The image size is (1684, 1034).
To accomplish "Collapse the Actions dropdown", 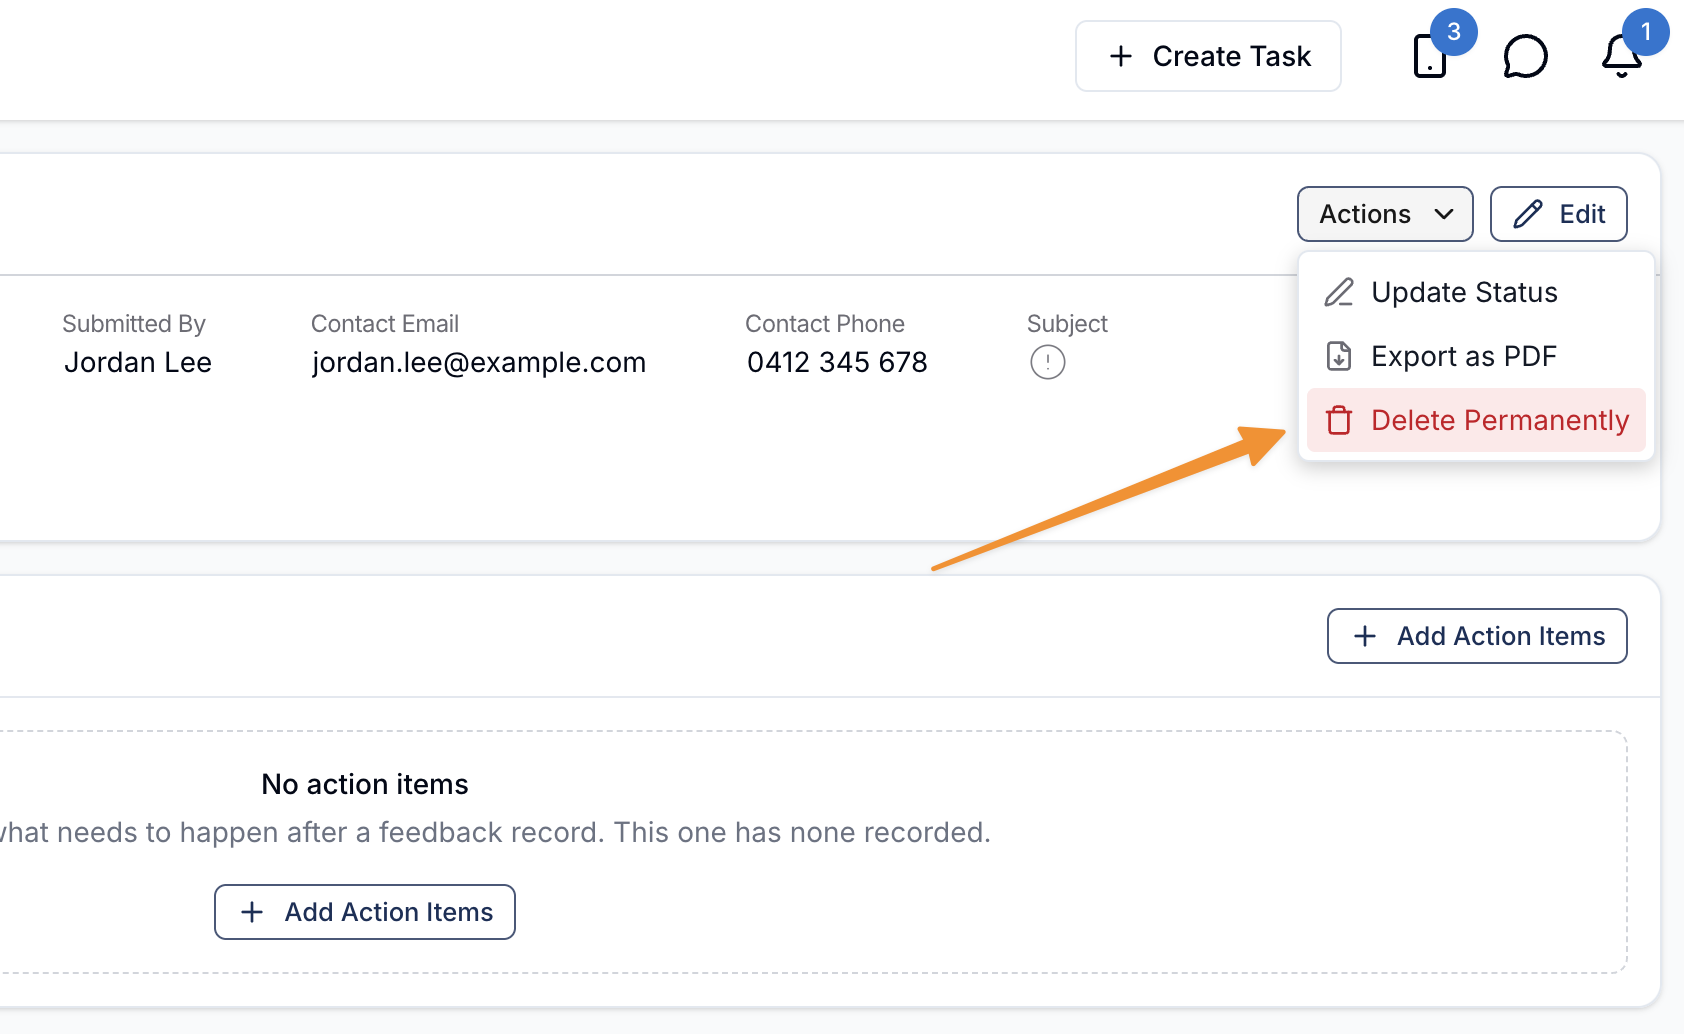I will click(1385, 214).
